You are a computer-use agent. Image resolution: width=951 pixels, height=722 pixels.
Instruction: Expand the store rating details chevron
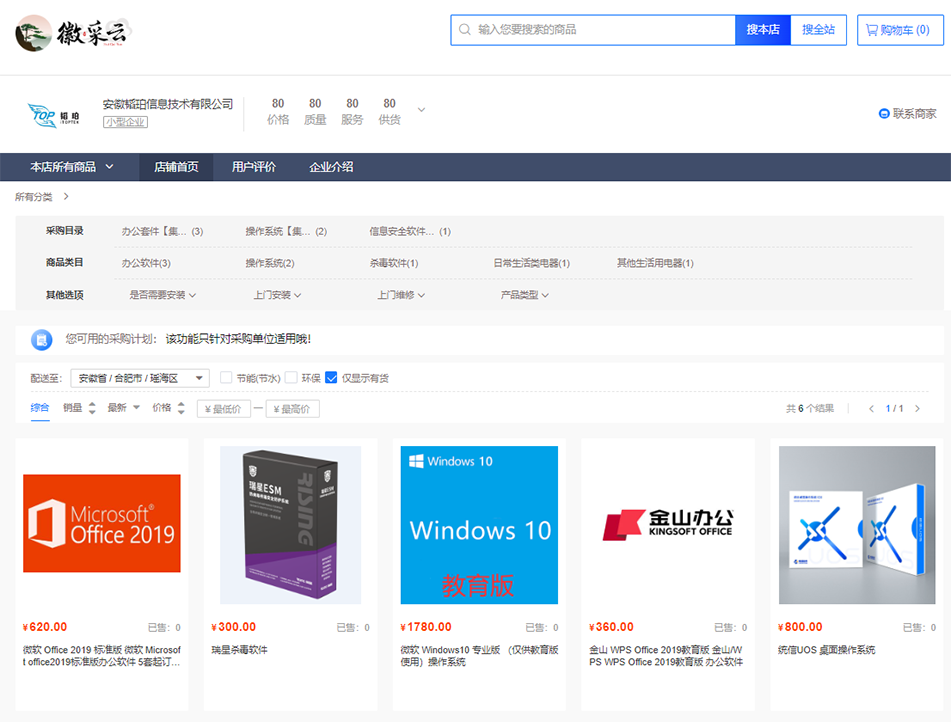(422, 110)
